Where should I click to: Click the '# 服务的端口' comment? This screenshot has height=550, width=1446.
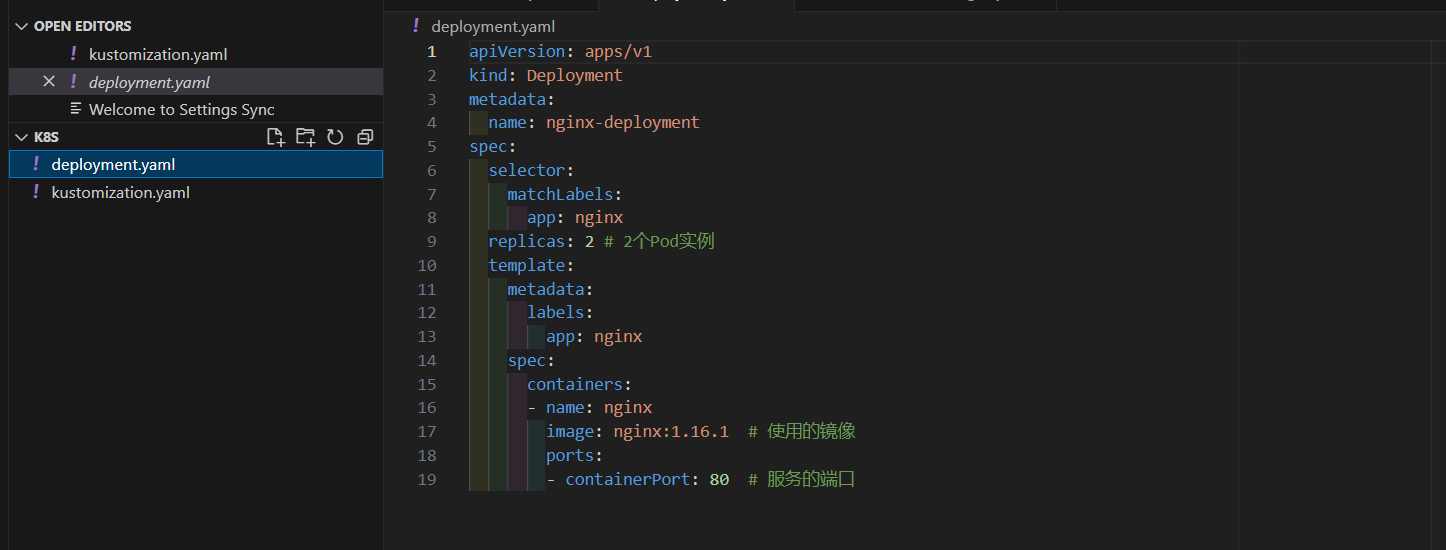click(802, 480)
